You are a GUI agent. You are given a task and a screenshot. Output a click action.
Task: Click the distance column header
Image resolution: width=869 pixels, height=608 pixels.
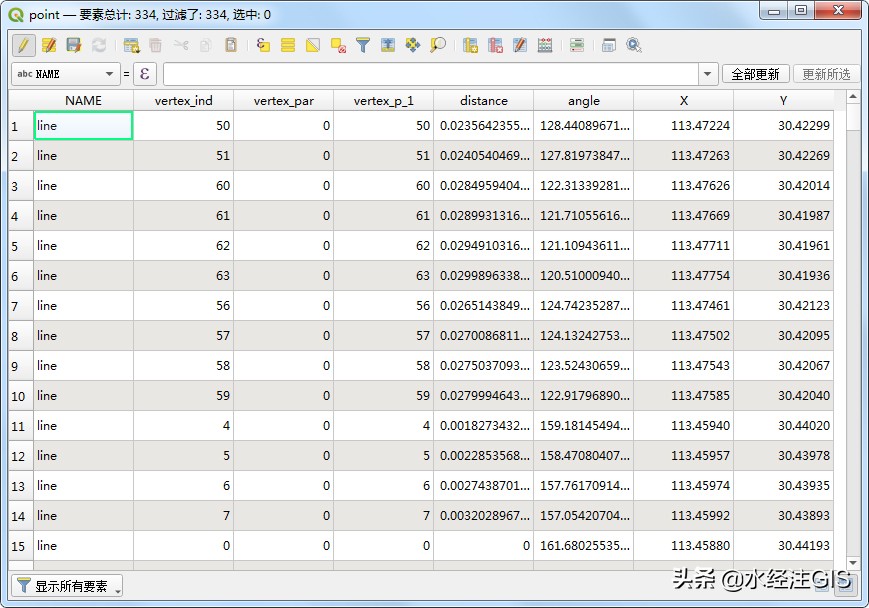click(x=483, y=100)
